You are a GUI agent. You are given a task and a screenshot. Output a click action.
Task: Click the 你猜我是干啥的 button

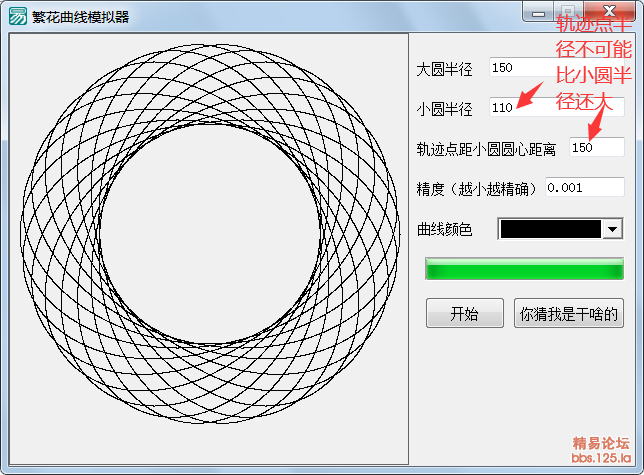[x=569, y=313]
